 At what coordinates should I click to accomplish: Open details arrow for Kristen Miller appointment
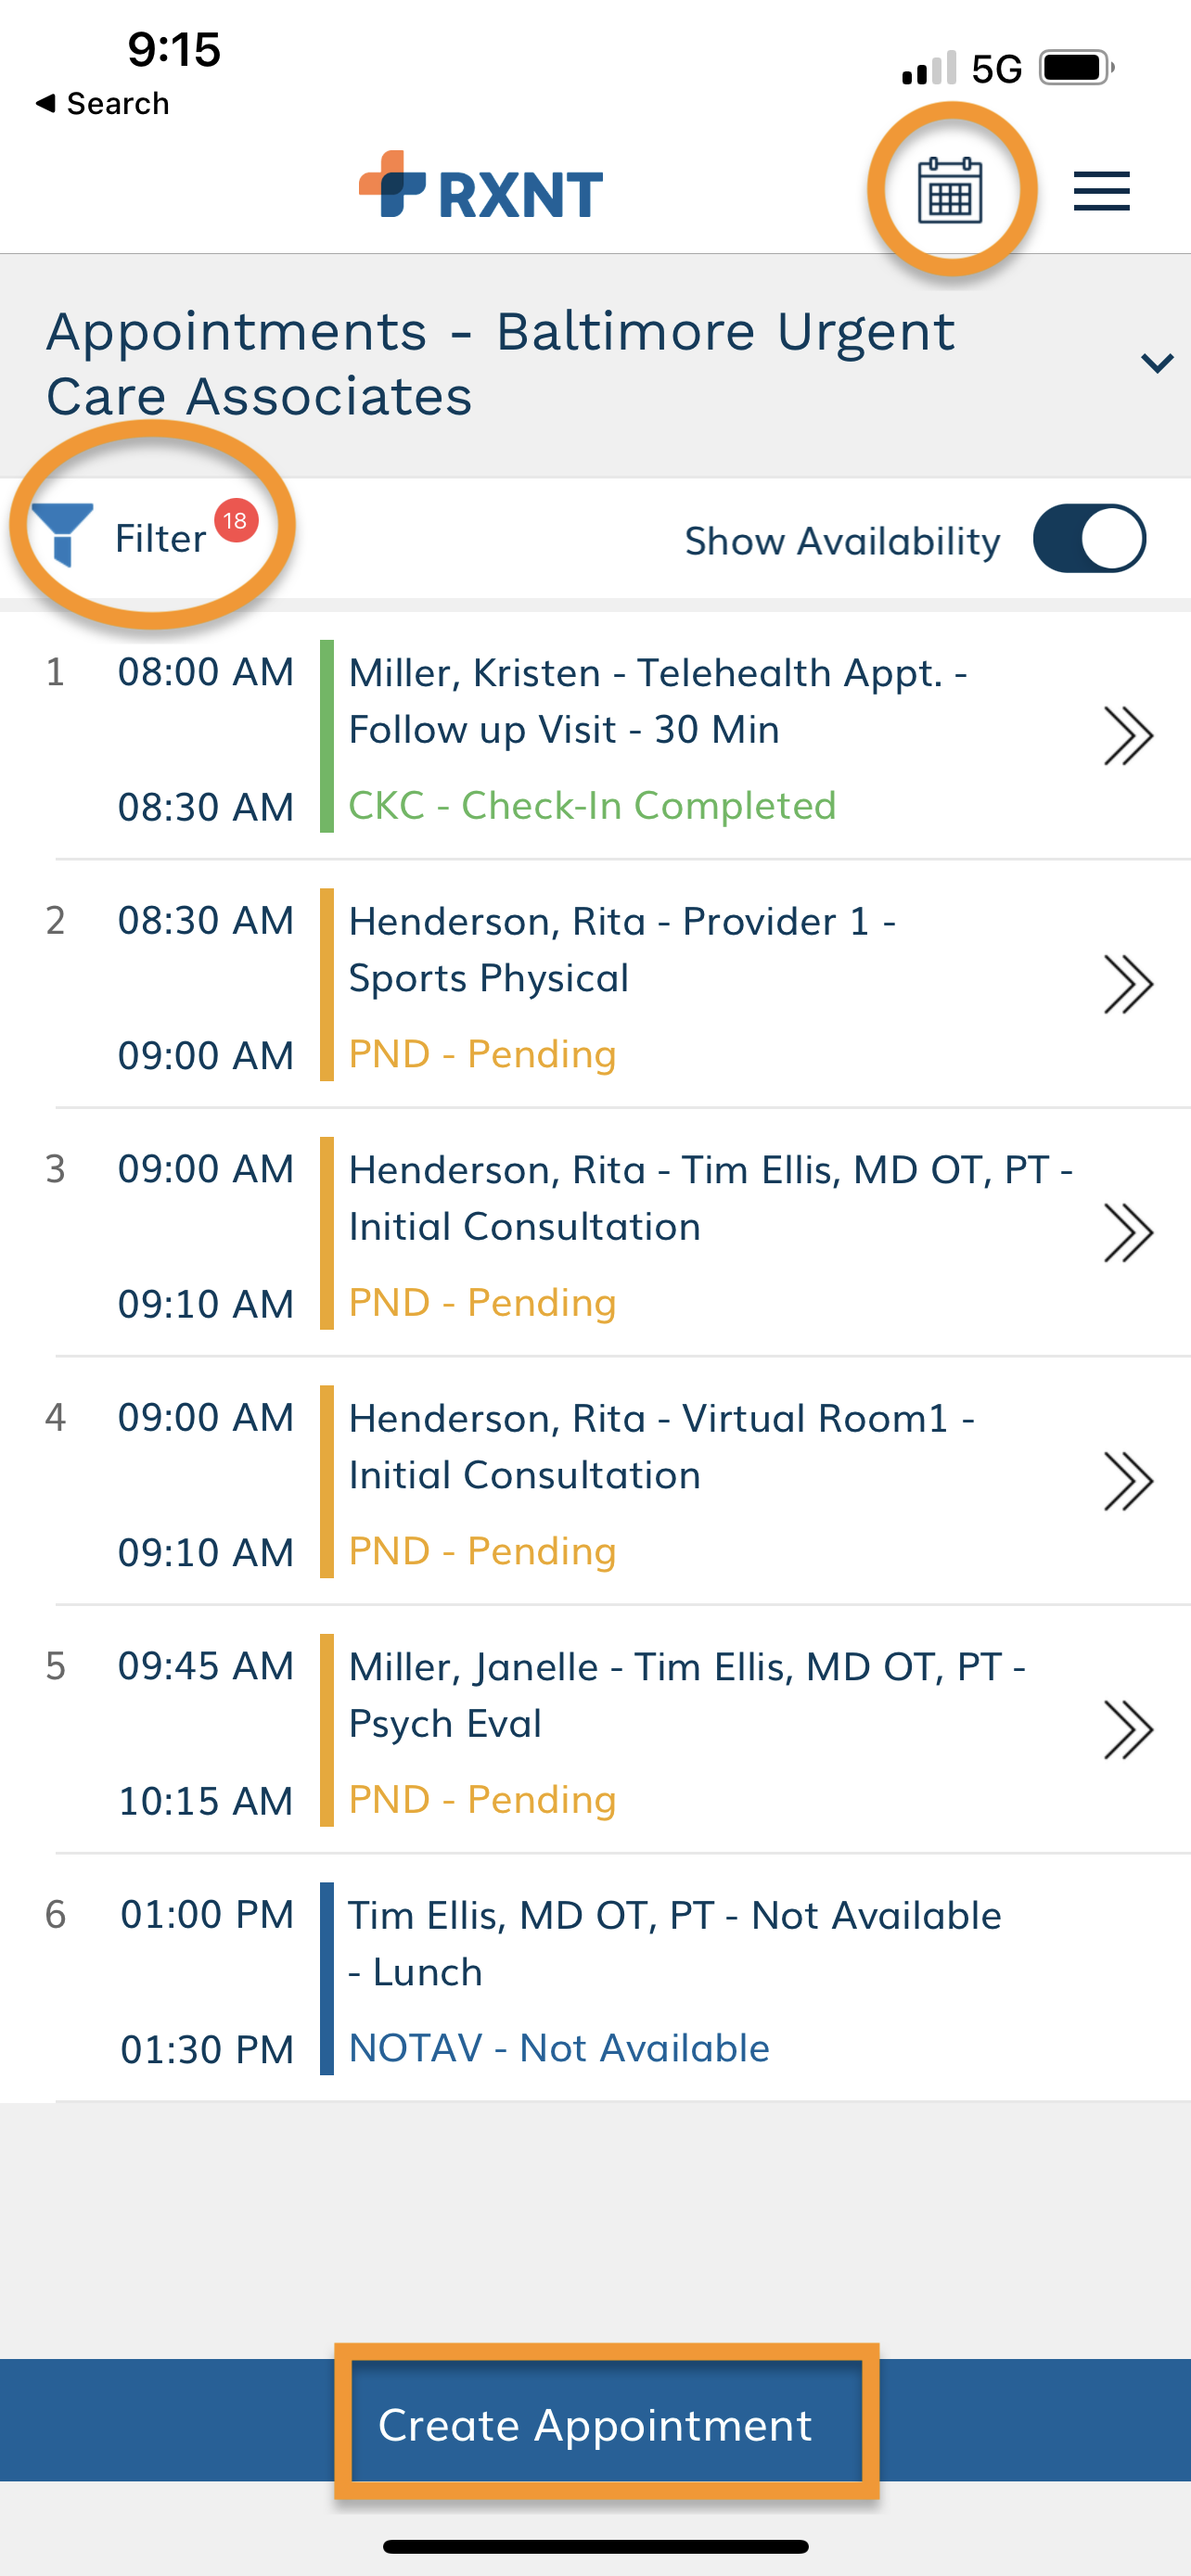click(x=1128, y=736)
